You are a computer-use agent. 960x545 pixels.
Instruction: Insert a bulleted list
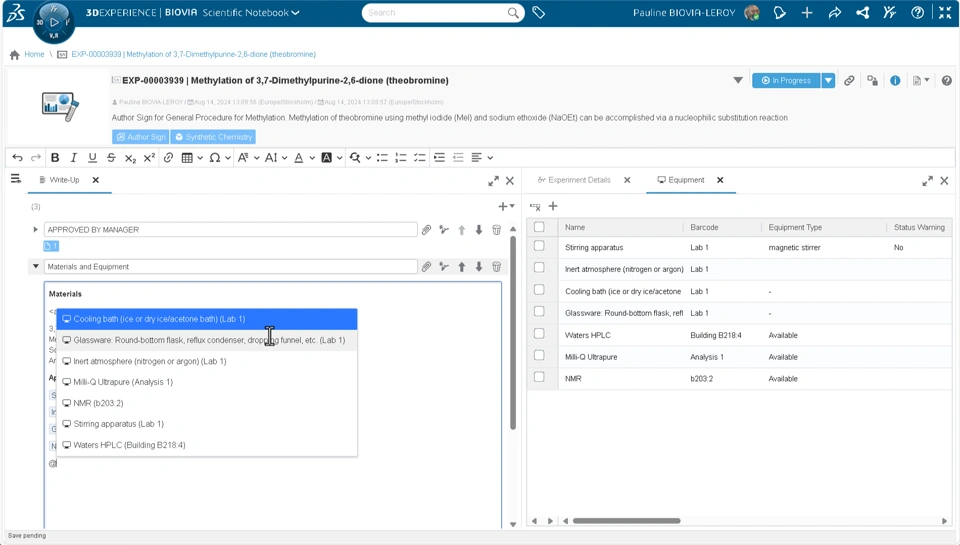382,158
